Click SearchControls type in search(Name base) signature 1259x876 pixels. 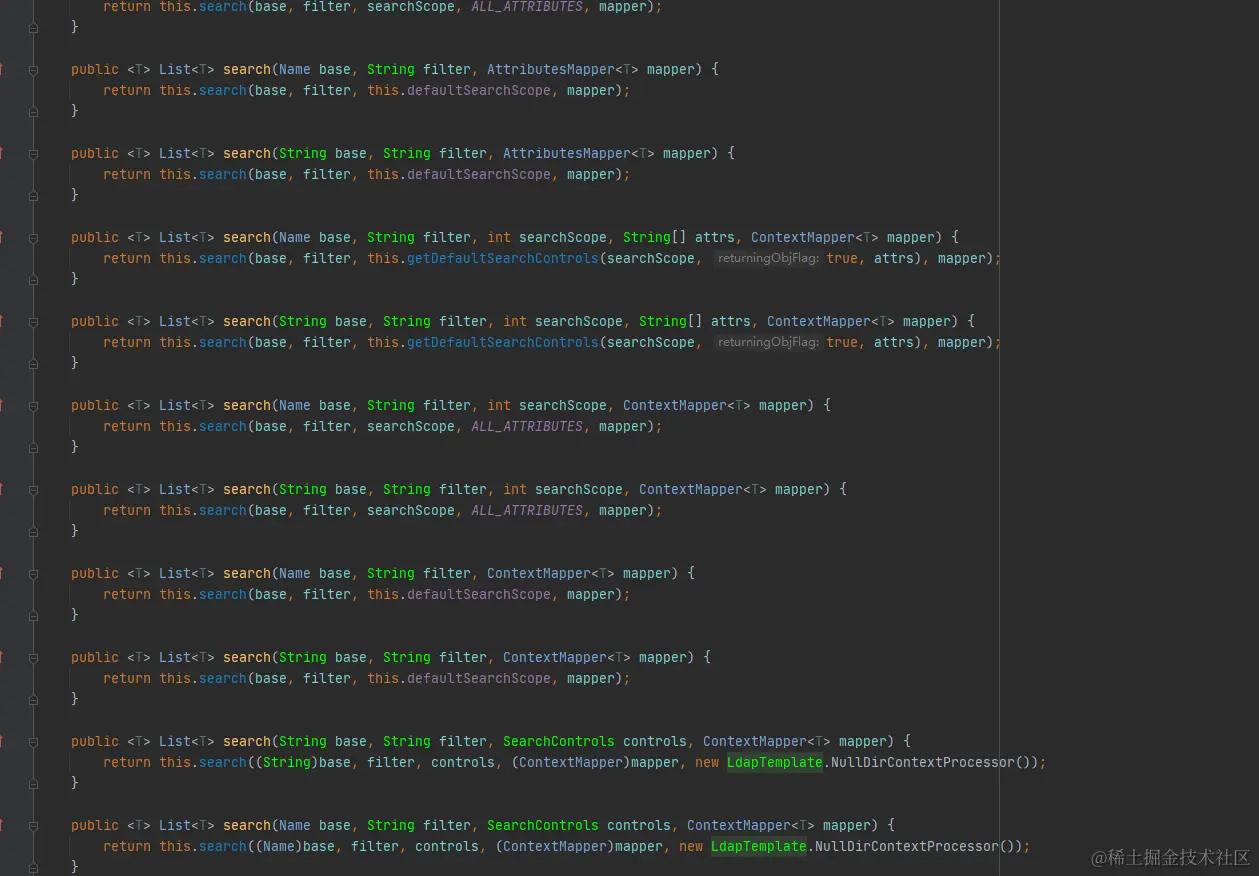tap(543, 826)
